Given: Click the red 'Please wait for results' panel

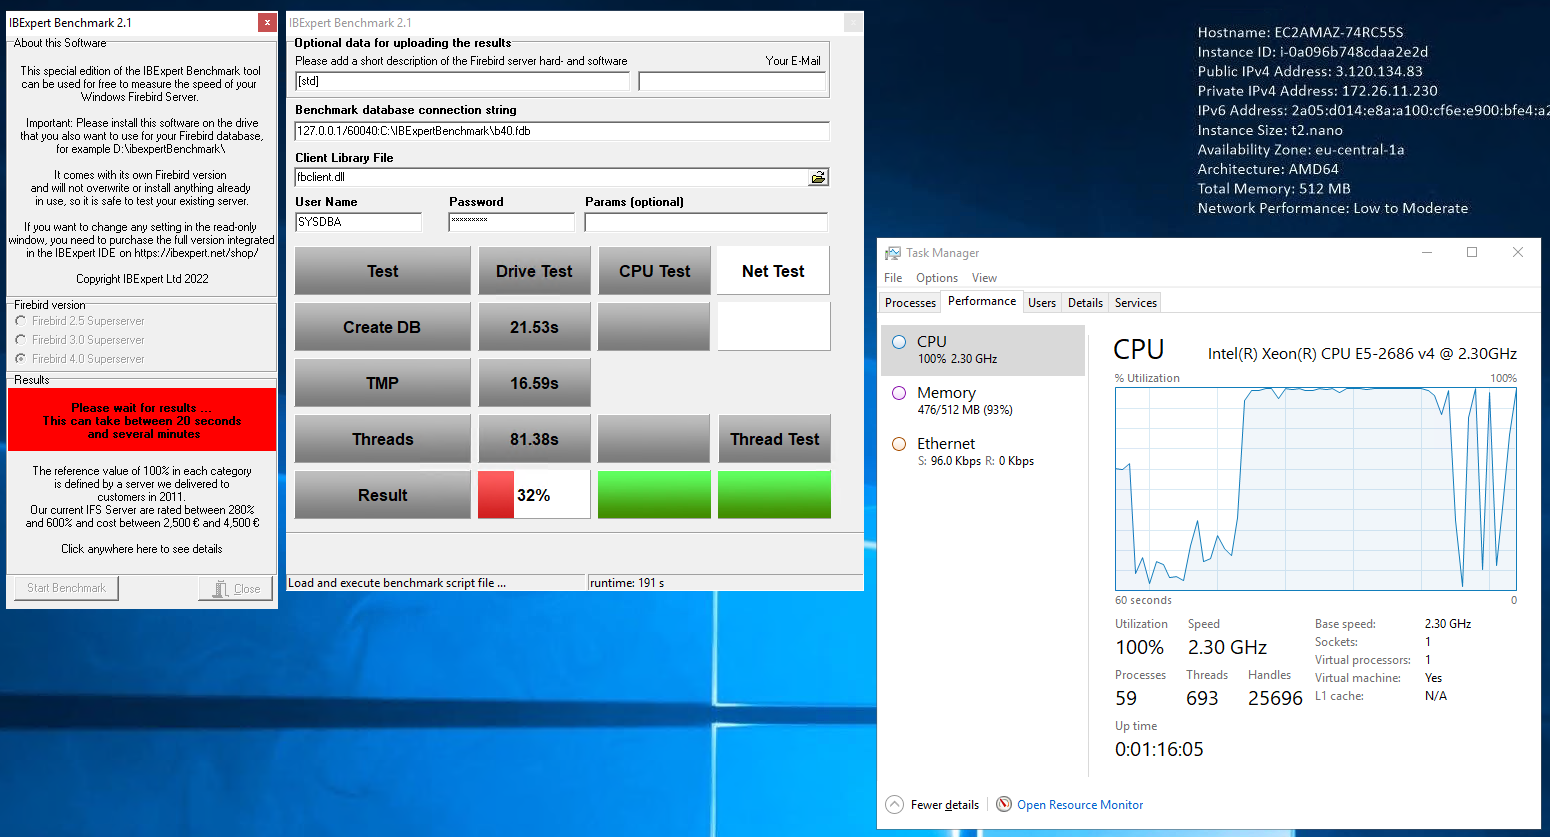Looking at the screenshot, I should pyautogui.click(x=142, y=420).
